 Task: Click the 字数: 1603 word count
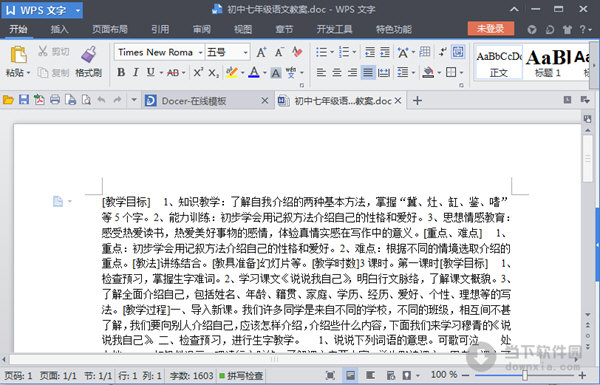191,376
